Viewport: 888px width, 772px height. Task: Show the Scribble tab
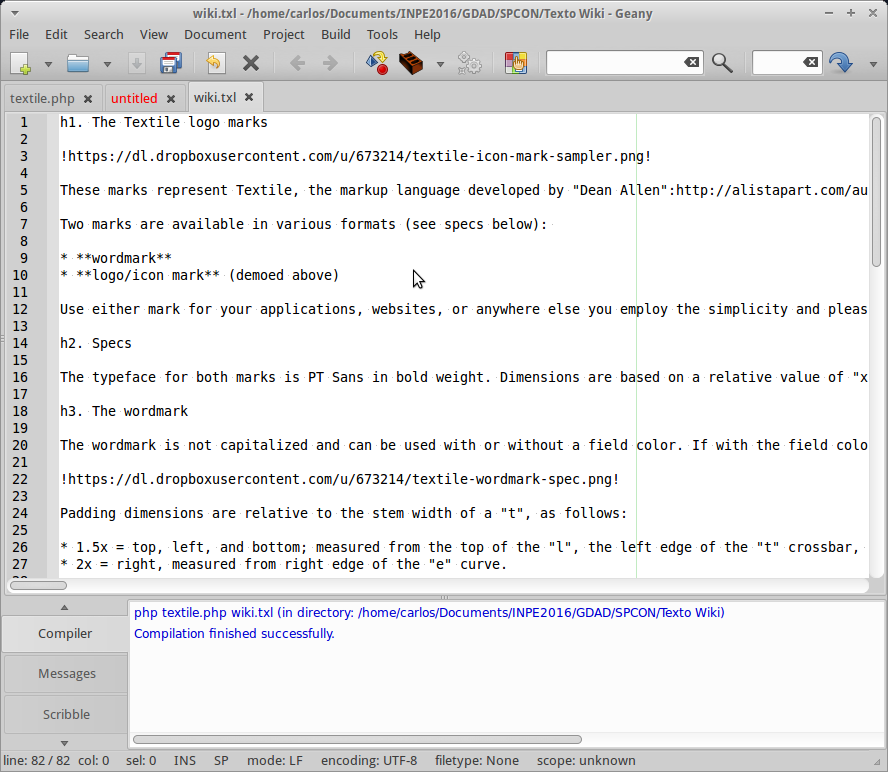click(x=66, y=714)
